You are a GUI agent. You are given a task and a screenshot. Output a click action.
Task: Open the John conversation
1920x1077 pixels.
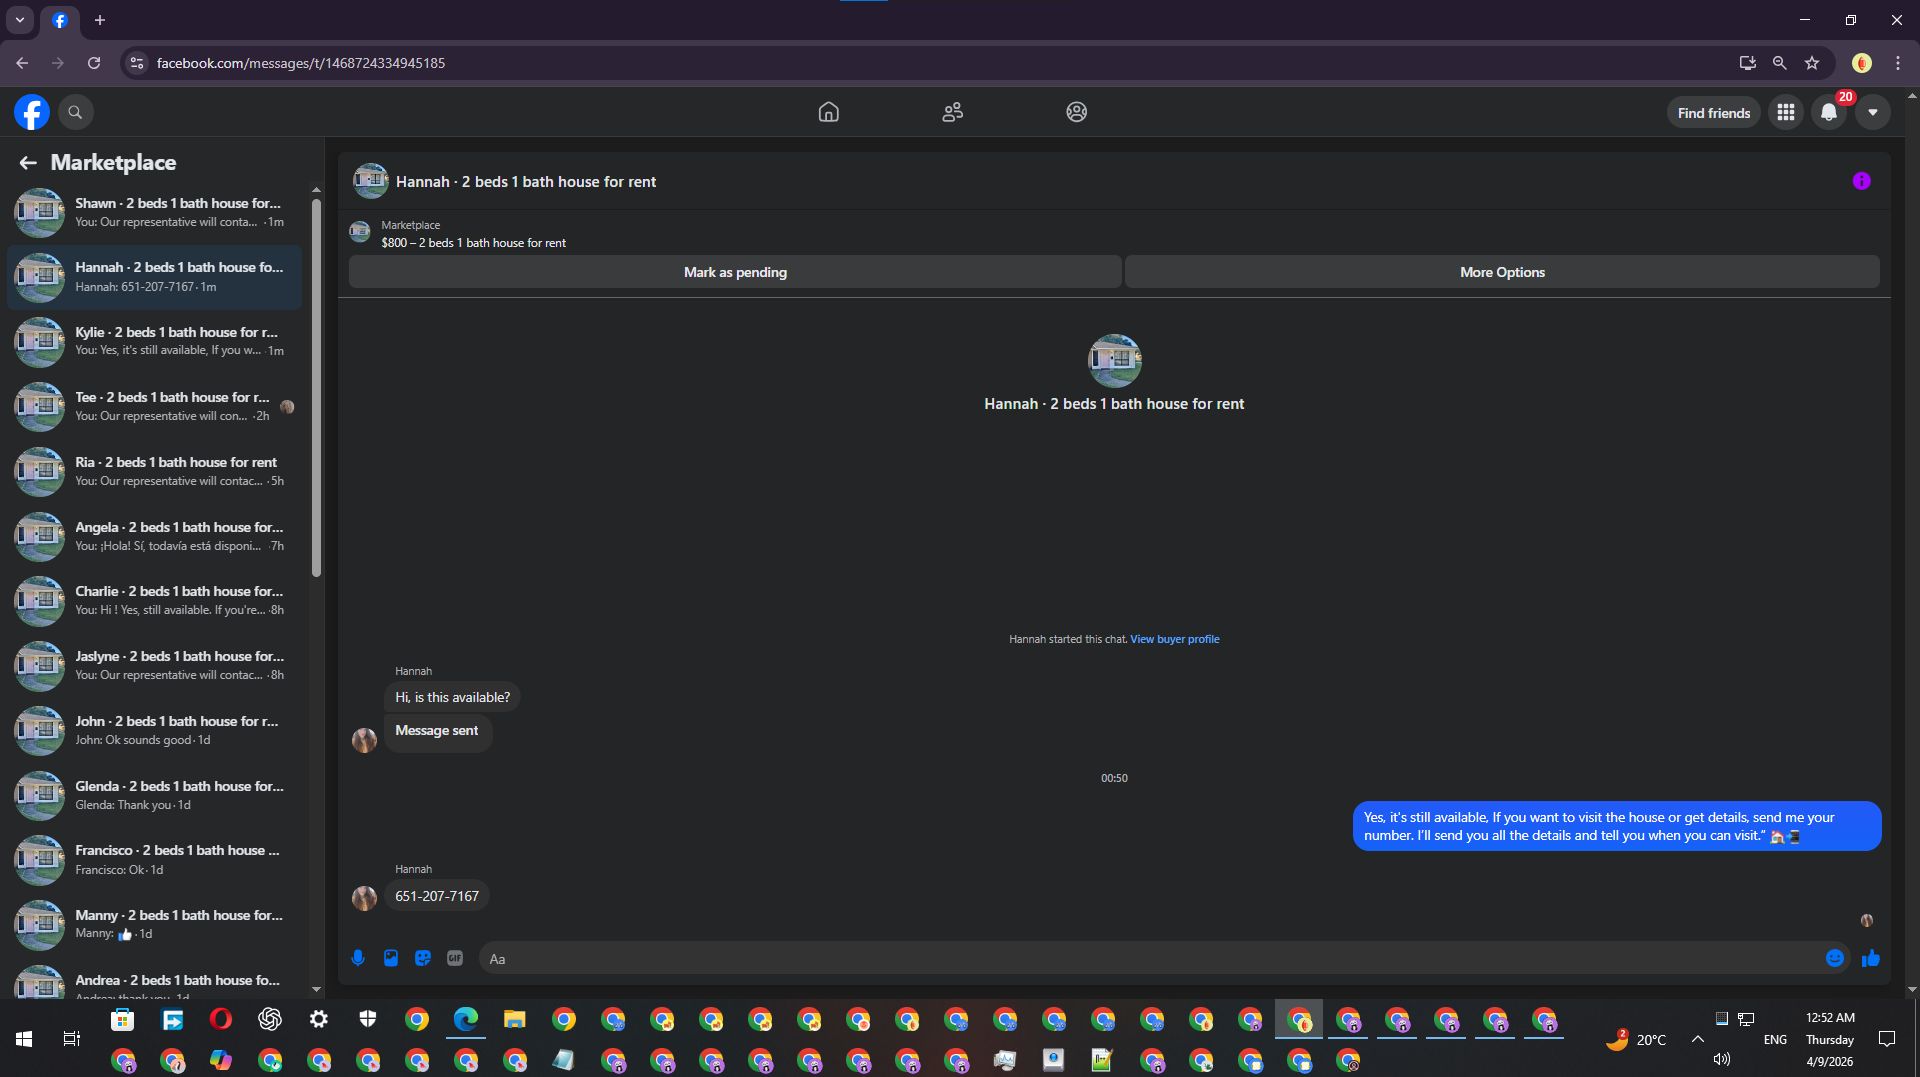pyautogui.click(x=155, y=730)
